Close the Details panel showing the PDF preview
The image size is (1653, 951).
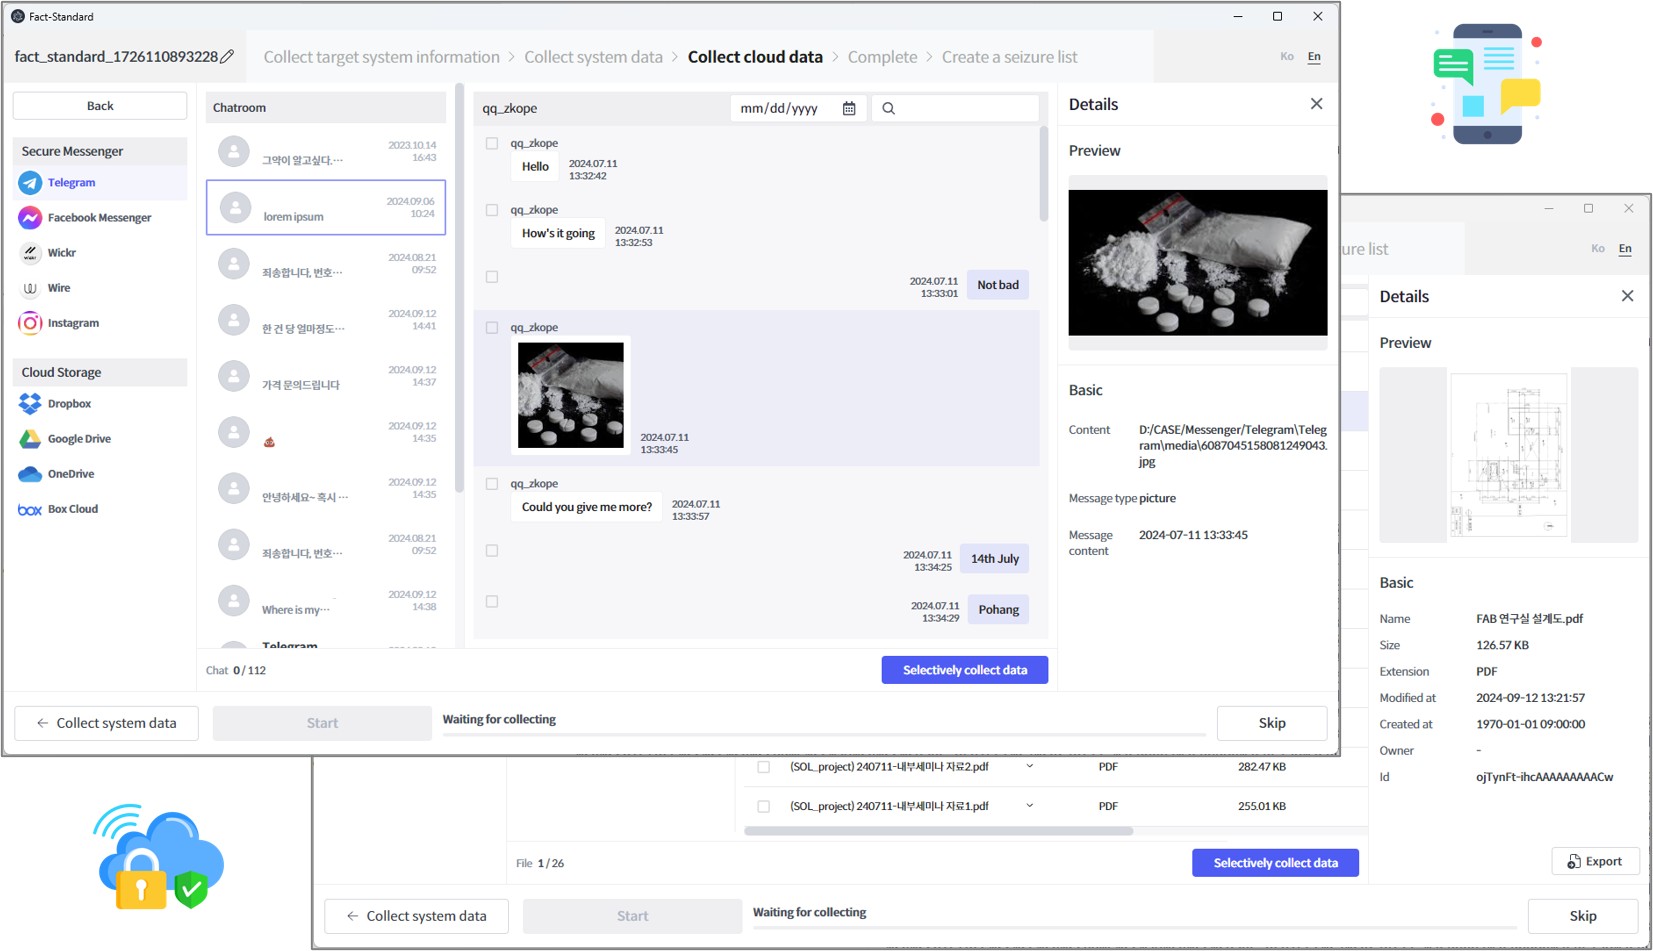tap(1627, 296)
